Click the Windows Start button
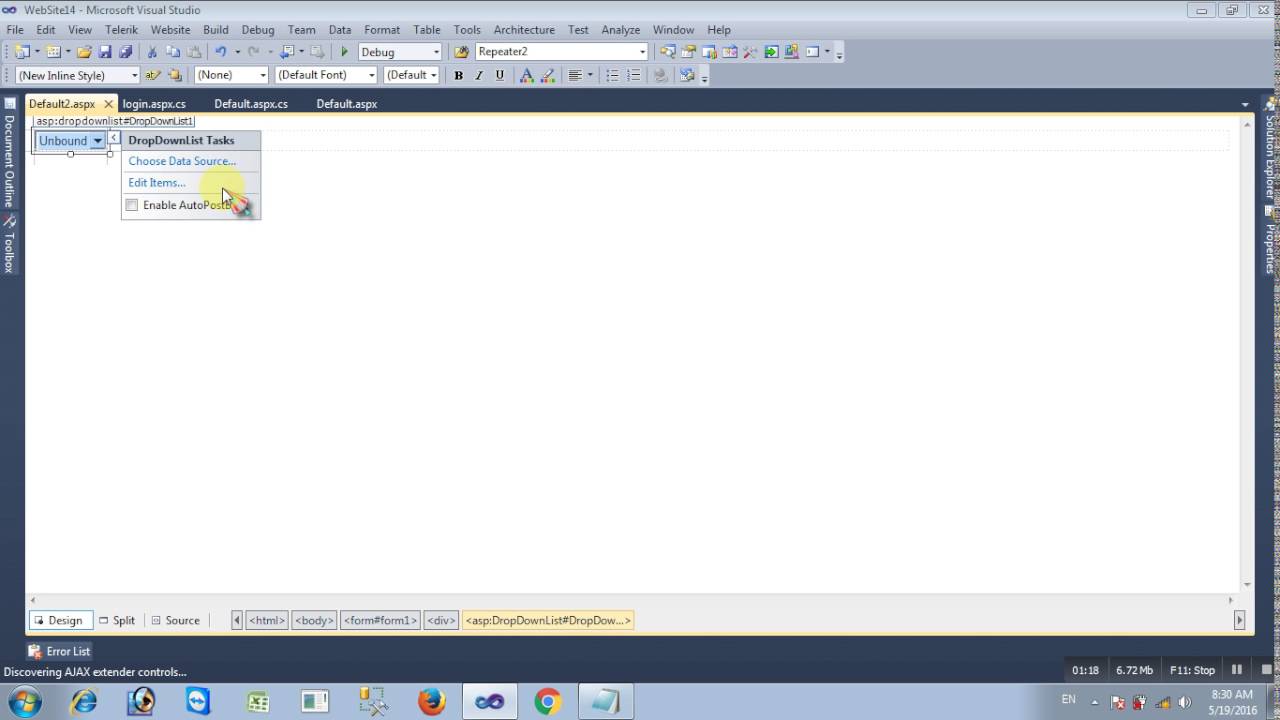 click(x=24, y=701)
